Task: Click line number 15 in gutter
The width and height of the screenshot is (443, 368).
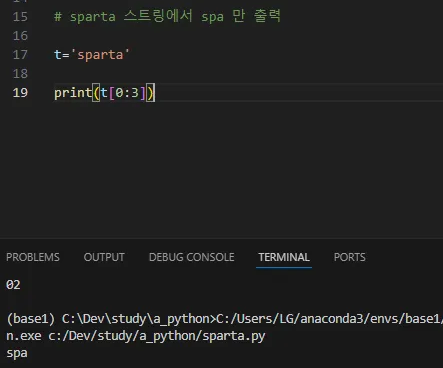Action: pyautogui.click(x=20, y=17)
